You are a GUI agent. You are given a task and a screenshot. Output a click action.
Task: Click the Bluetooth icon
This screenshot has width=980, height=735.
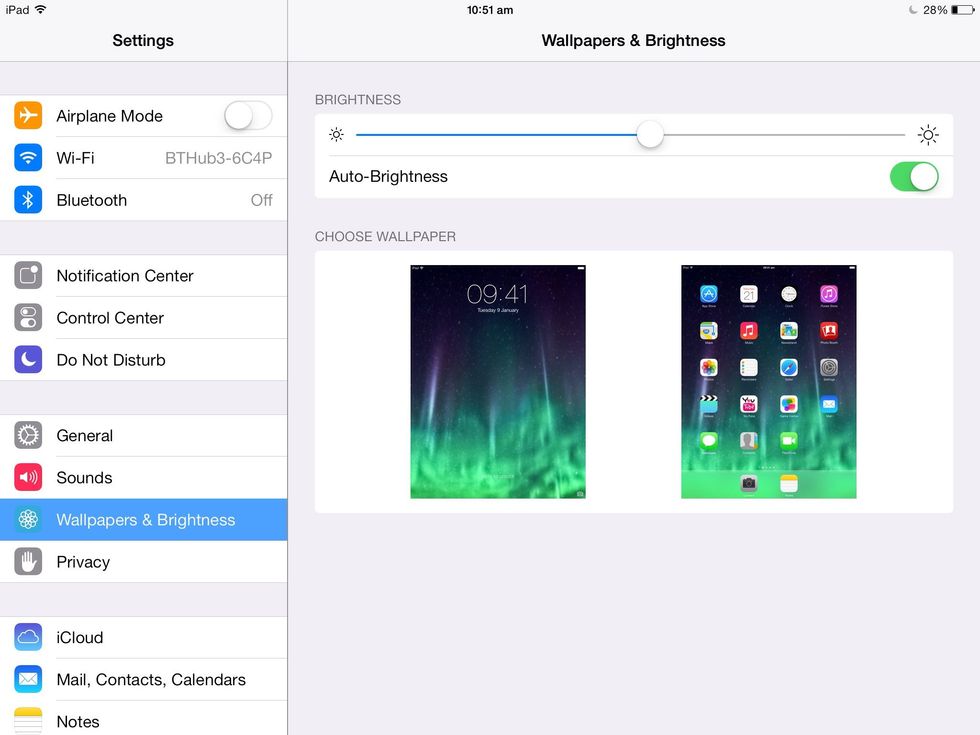pos(27,200)
